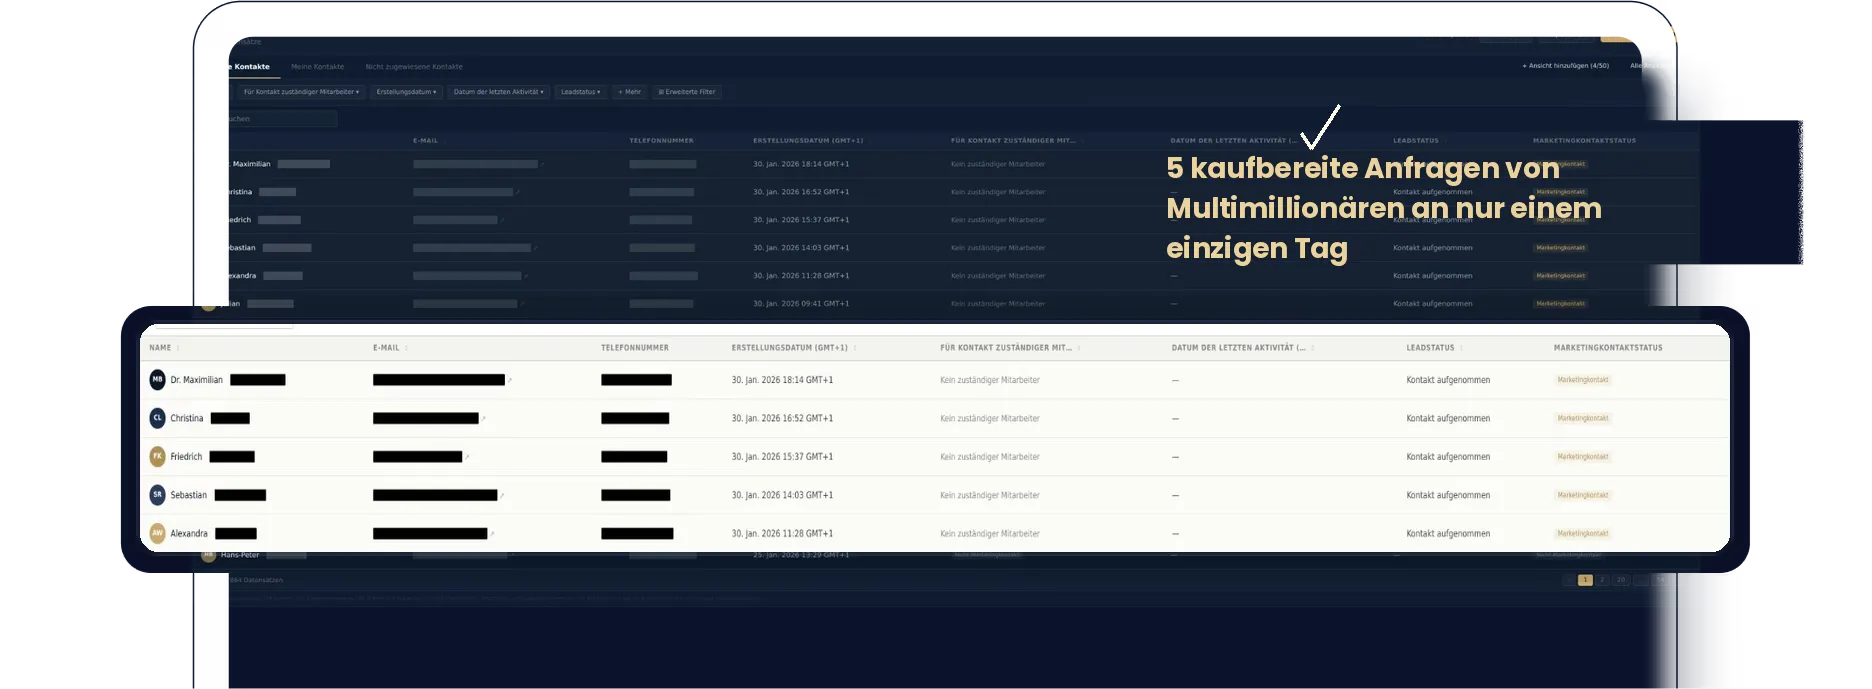Open the Leadstatus filter dropdown
The height and width of the screenshot is (689, 1872).
(580, 92)
